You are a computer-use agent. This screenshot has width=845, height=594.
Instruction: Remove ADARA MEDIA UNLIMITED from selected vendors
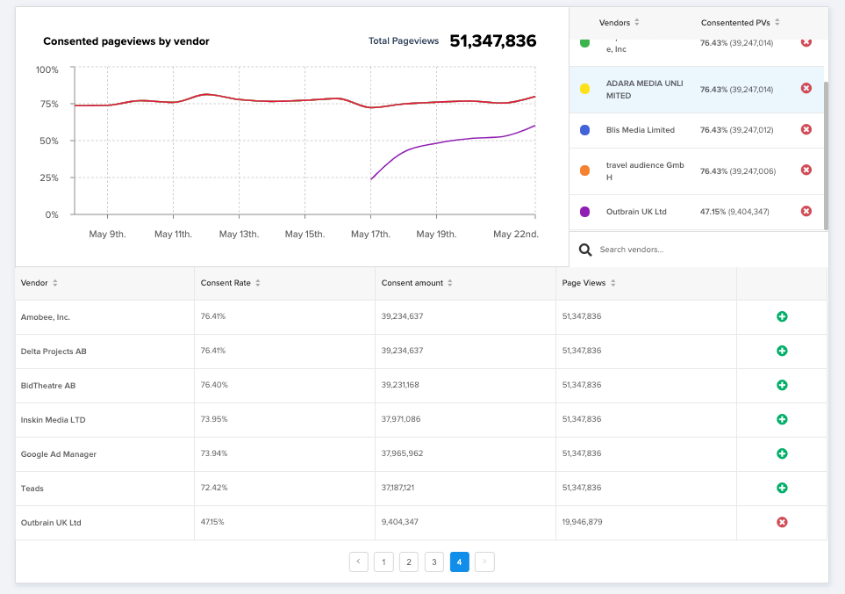[x=806, y=89]
